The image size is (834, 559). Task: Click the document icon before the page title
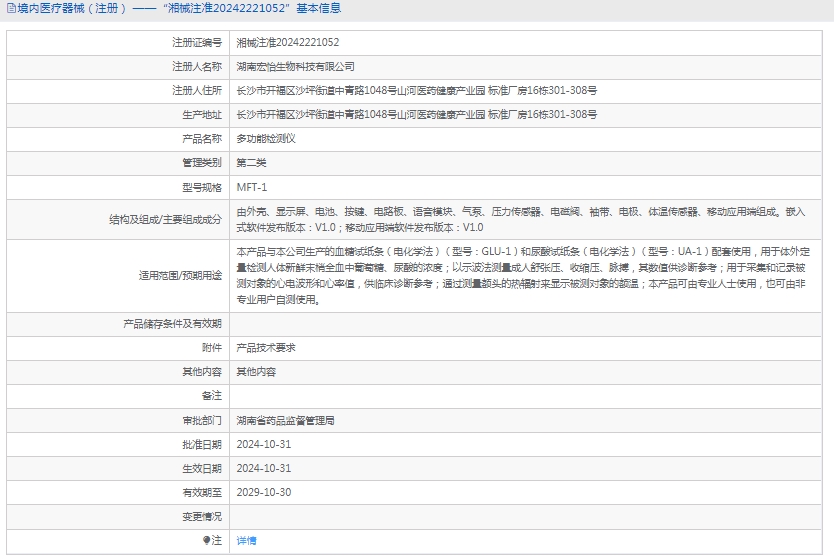tap(10, 9)
